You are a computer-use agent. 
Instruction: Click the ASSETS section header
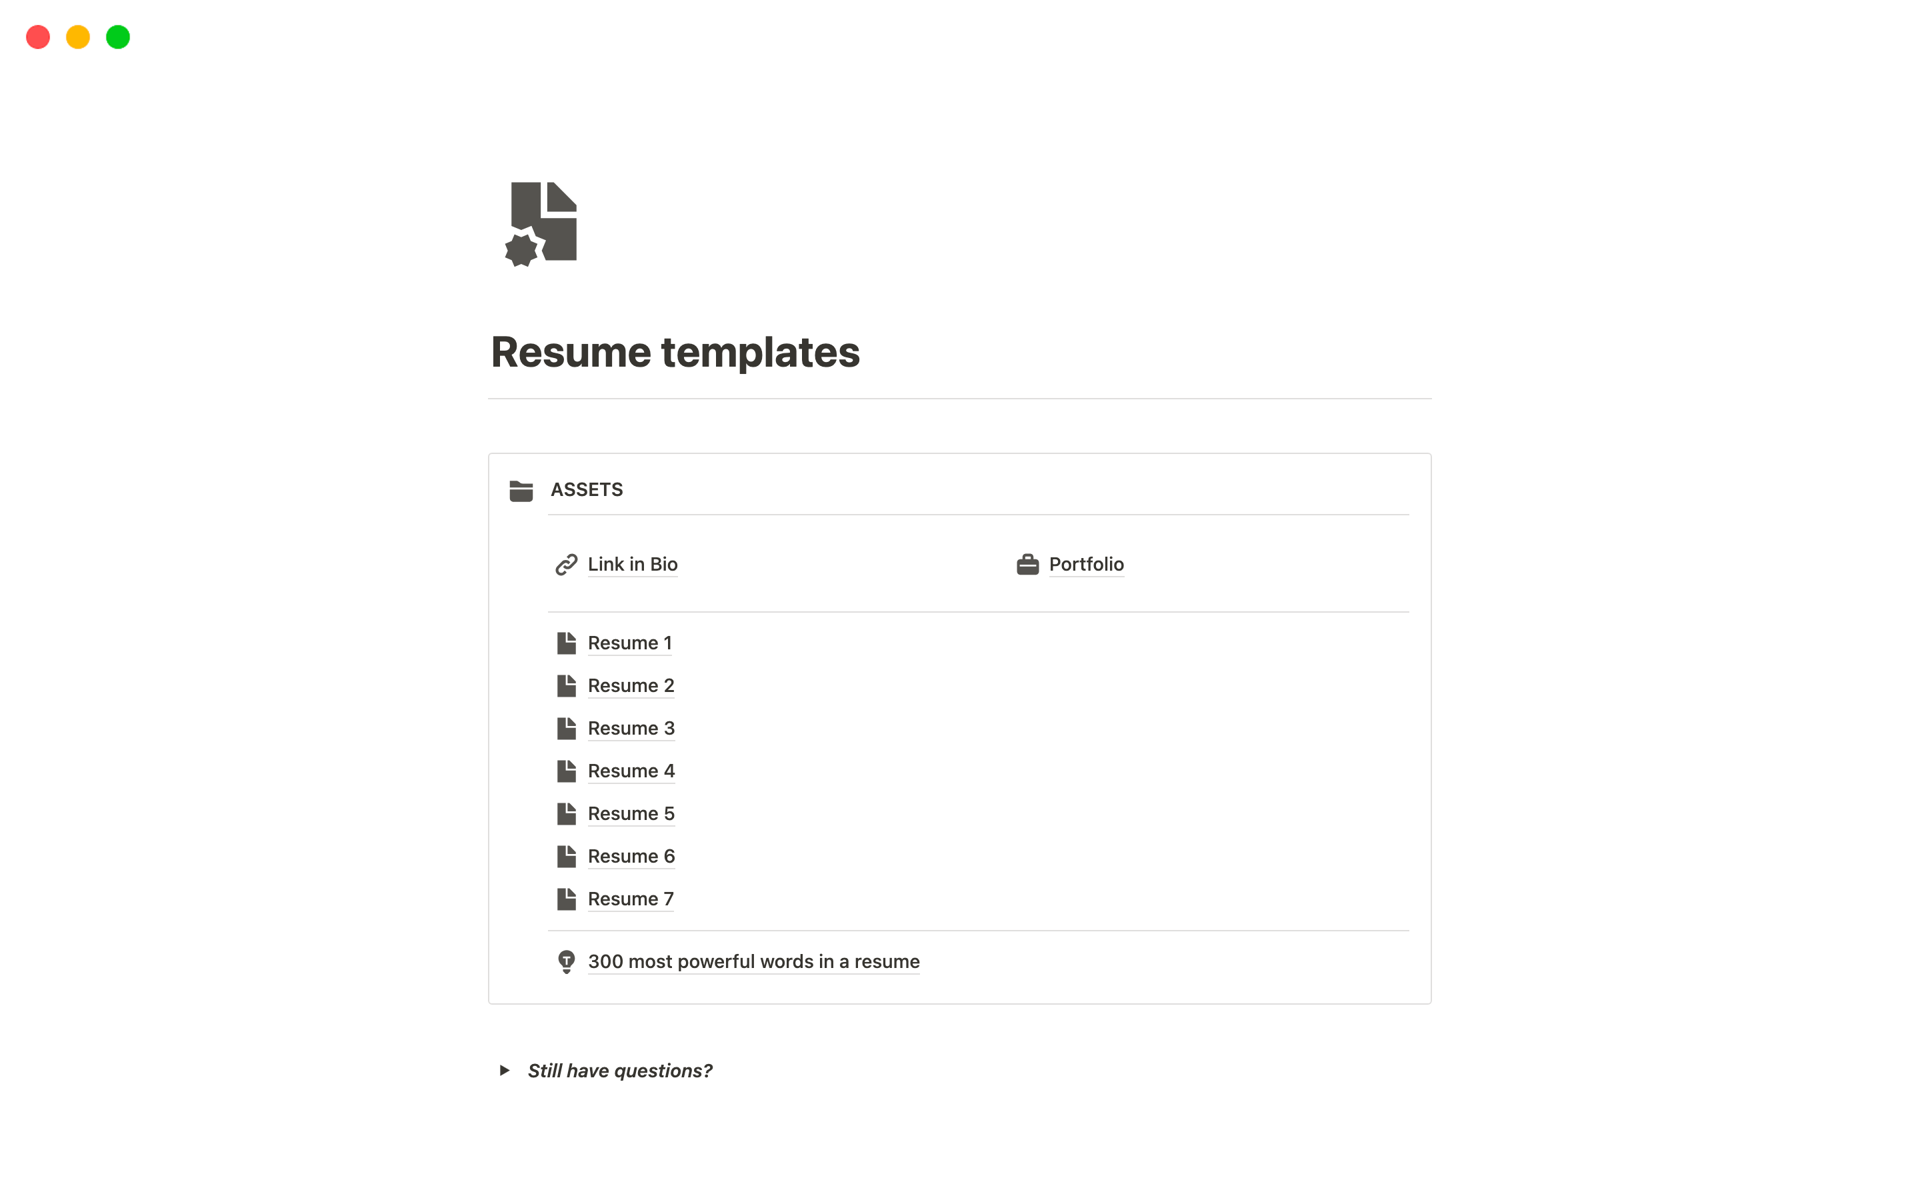586,489
